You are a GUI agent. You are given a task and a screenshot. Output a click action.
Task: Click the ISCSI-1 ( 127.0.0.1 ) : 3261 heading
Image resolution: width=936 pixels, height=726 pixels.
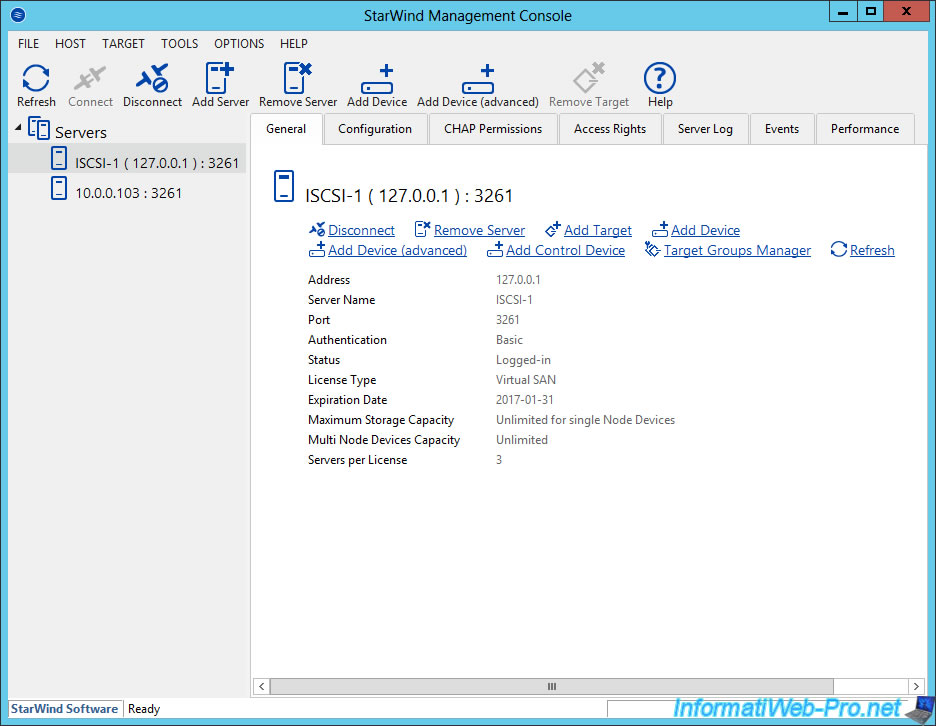point(409,196)
